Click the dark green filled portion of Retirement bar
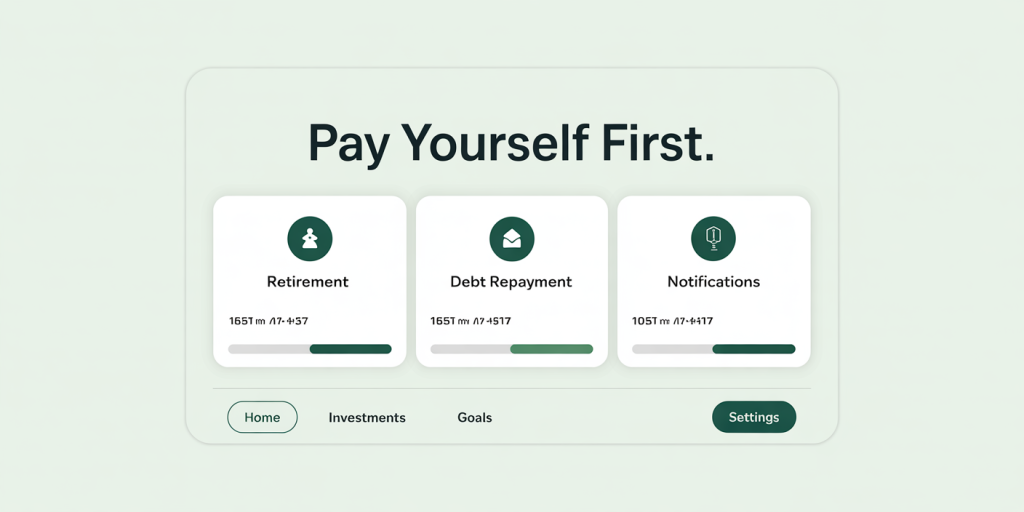This screenshot has height=512, width=1024. (x=351, y=349)
